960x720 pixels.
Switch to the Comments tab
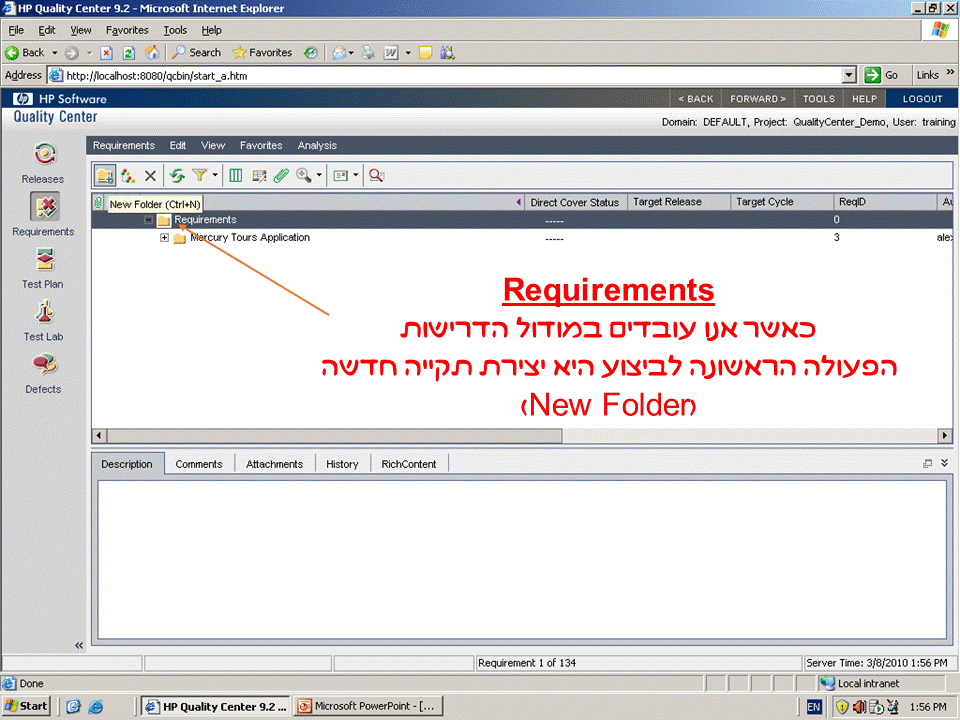pos(199,464)
